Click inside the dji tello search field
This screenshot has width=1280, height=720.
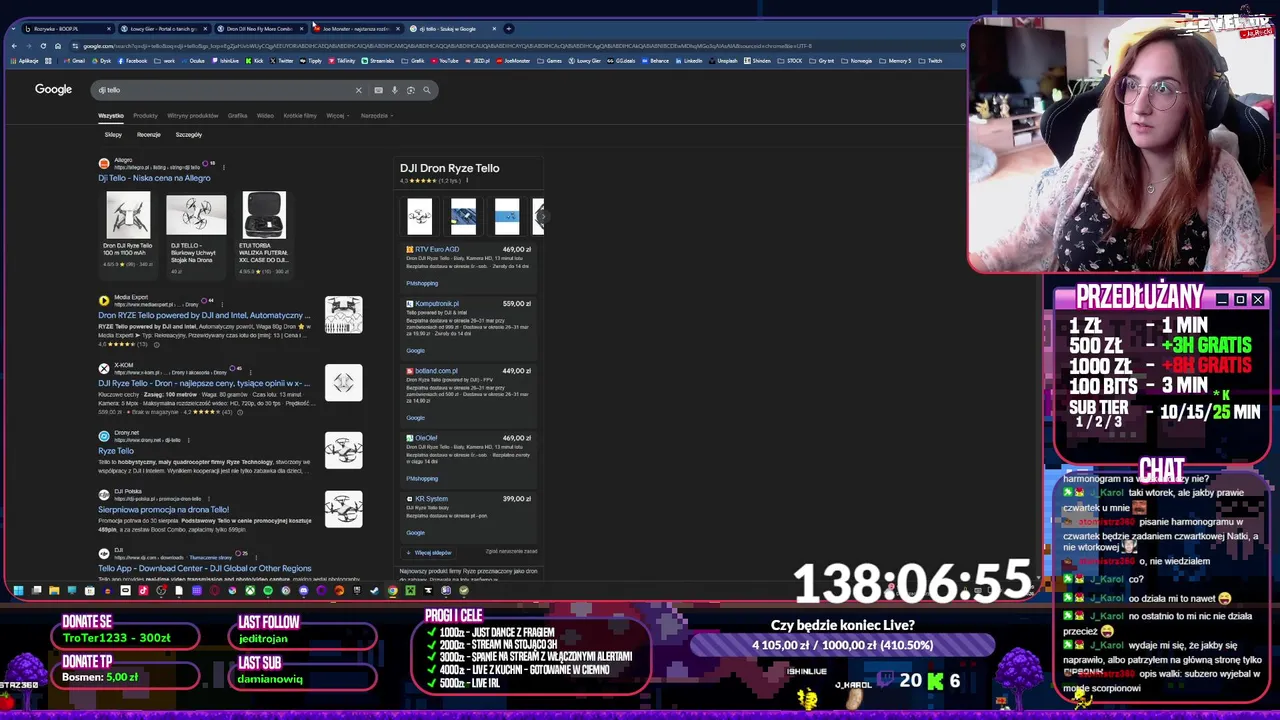point(225,90)
